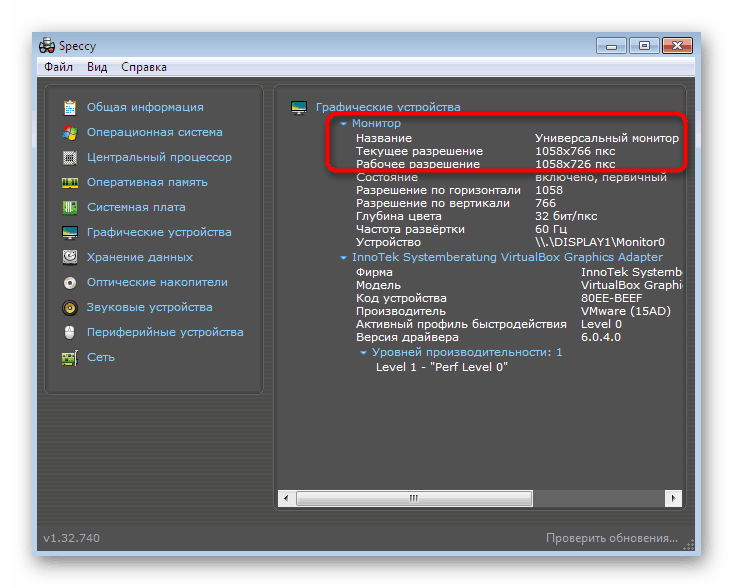Collapse the Монитор section arrow
Image resolution: width=733 pixels, height=588 pixels.
click(344, 124)
